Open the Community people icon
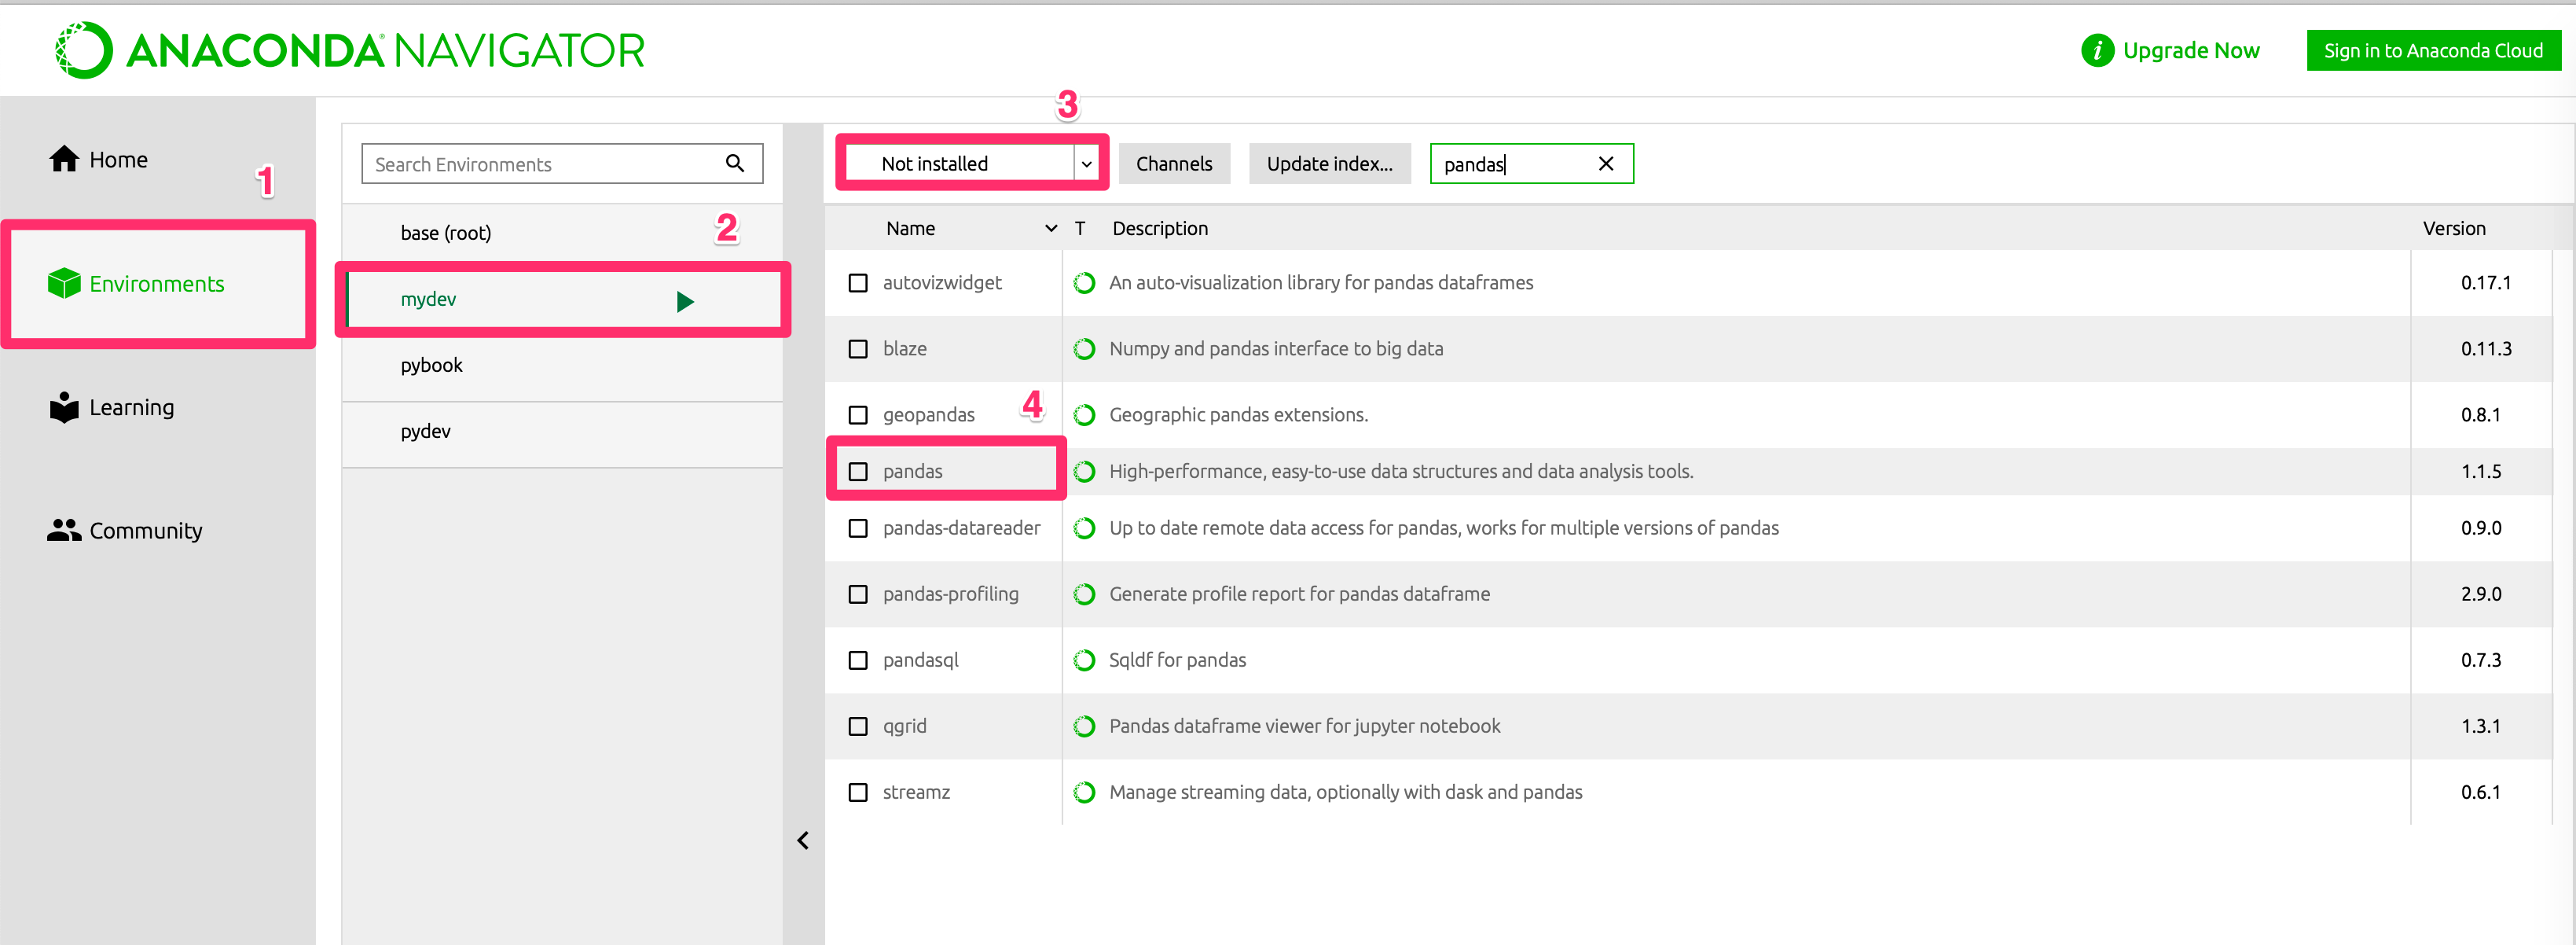The image size is (2576, 945). click(64, 530)
